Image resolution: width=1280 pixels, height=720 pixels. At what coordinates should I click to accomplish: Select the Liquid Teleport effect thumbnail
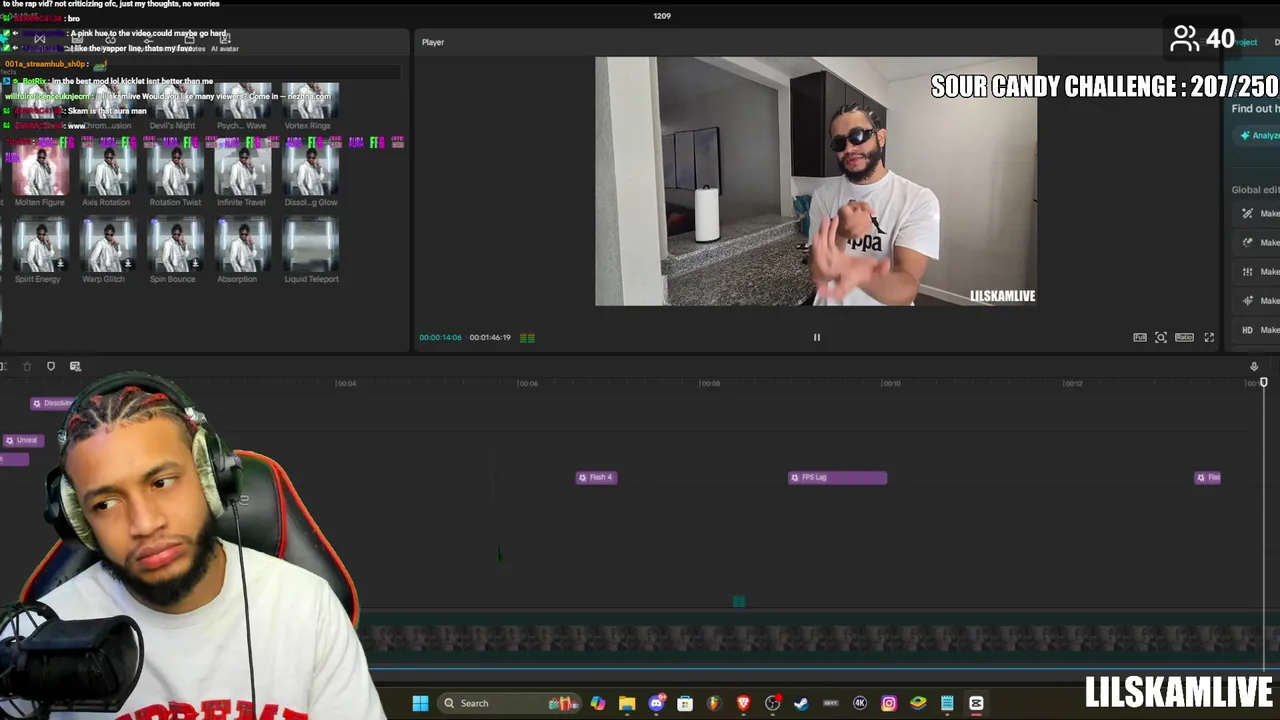[x=310, y=246]
